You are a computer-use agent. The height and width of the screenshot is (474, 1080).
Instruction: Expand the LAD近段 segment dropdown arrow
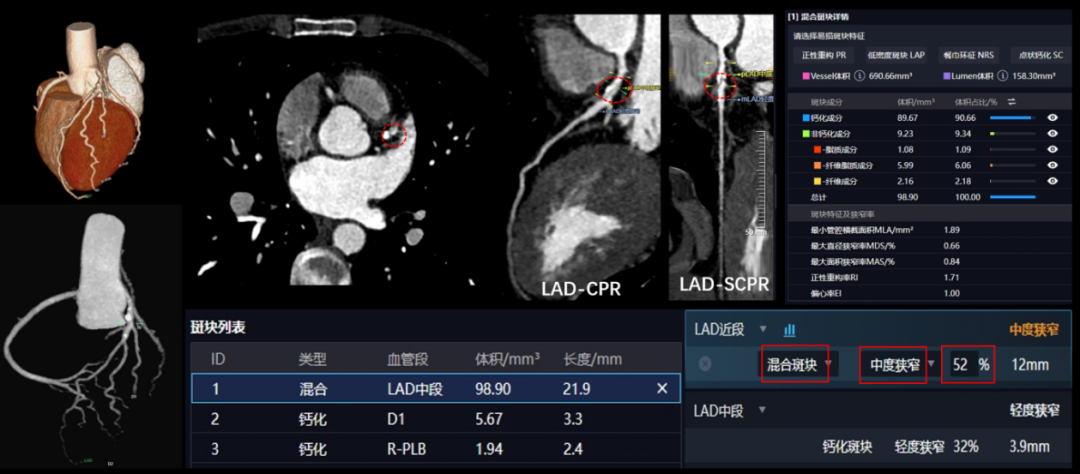pos(762,329)
